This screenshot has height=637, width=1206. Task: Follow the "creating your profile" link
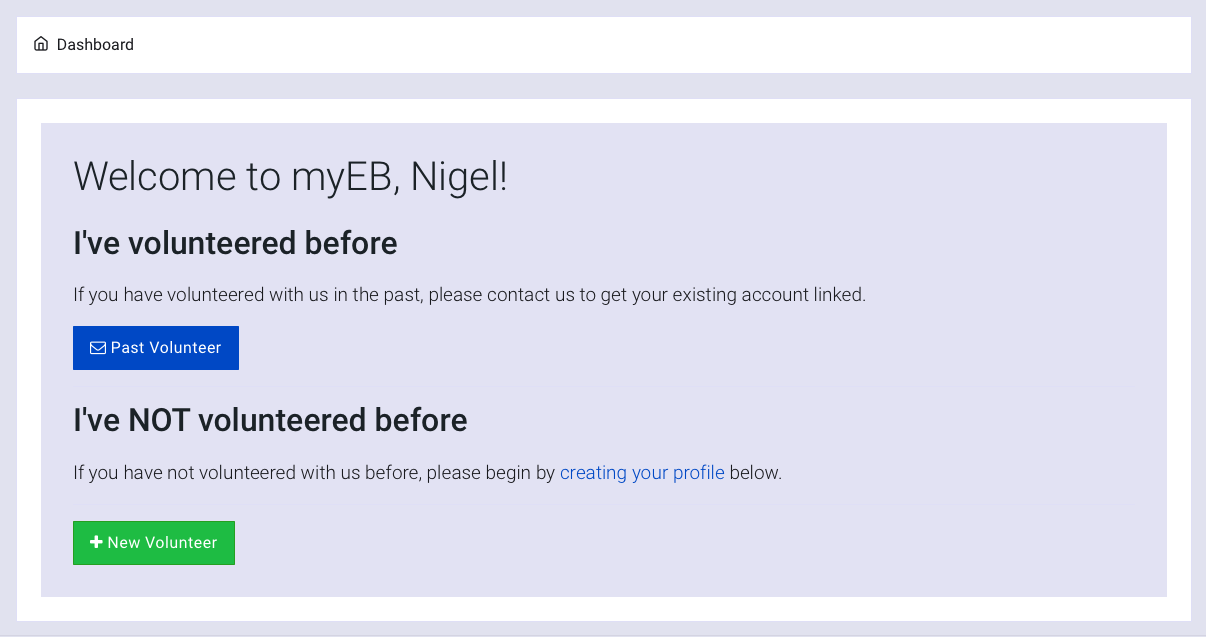coord(642,473)
